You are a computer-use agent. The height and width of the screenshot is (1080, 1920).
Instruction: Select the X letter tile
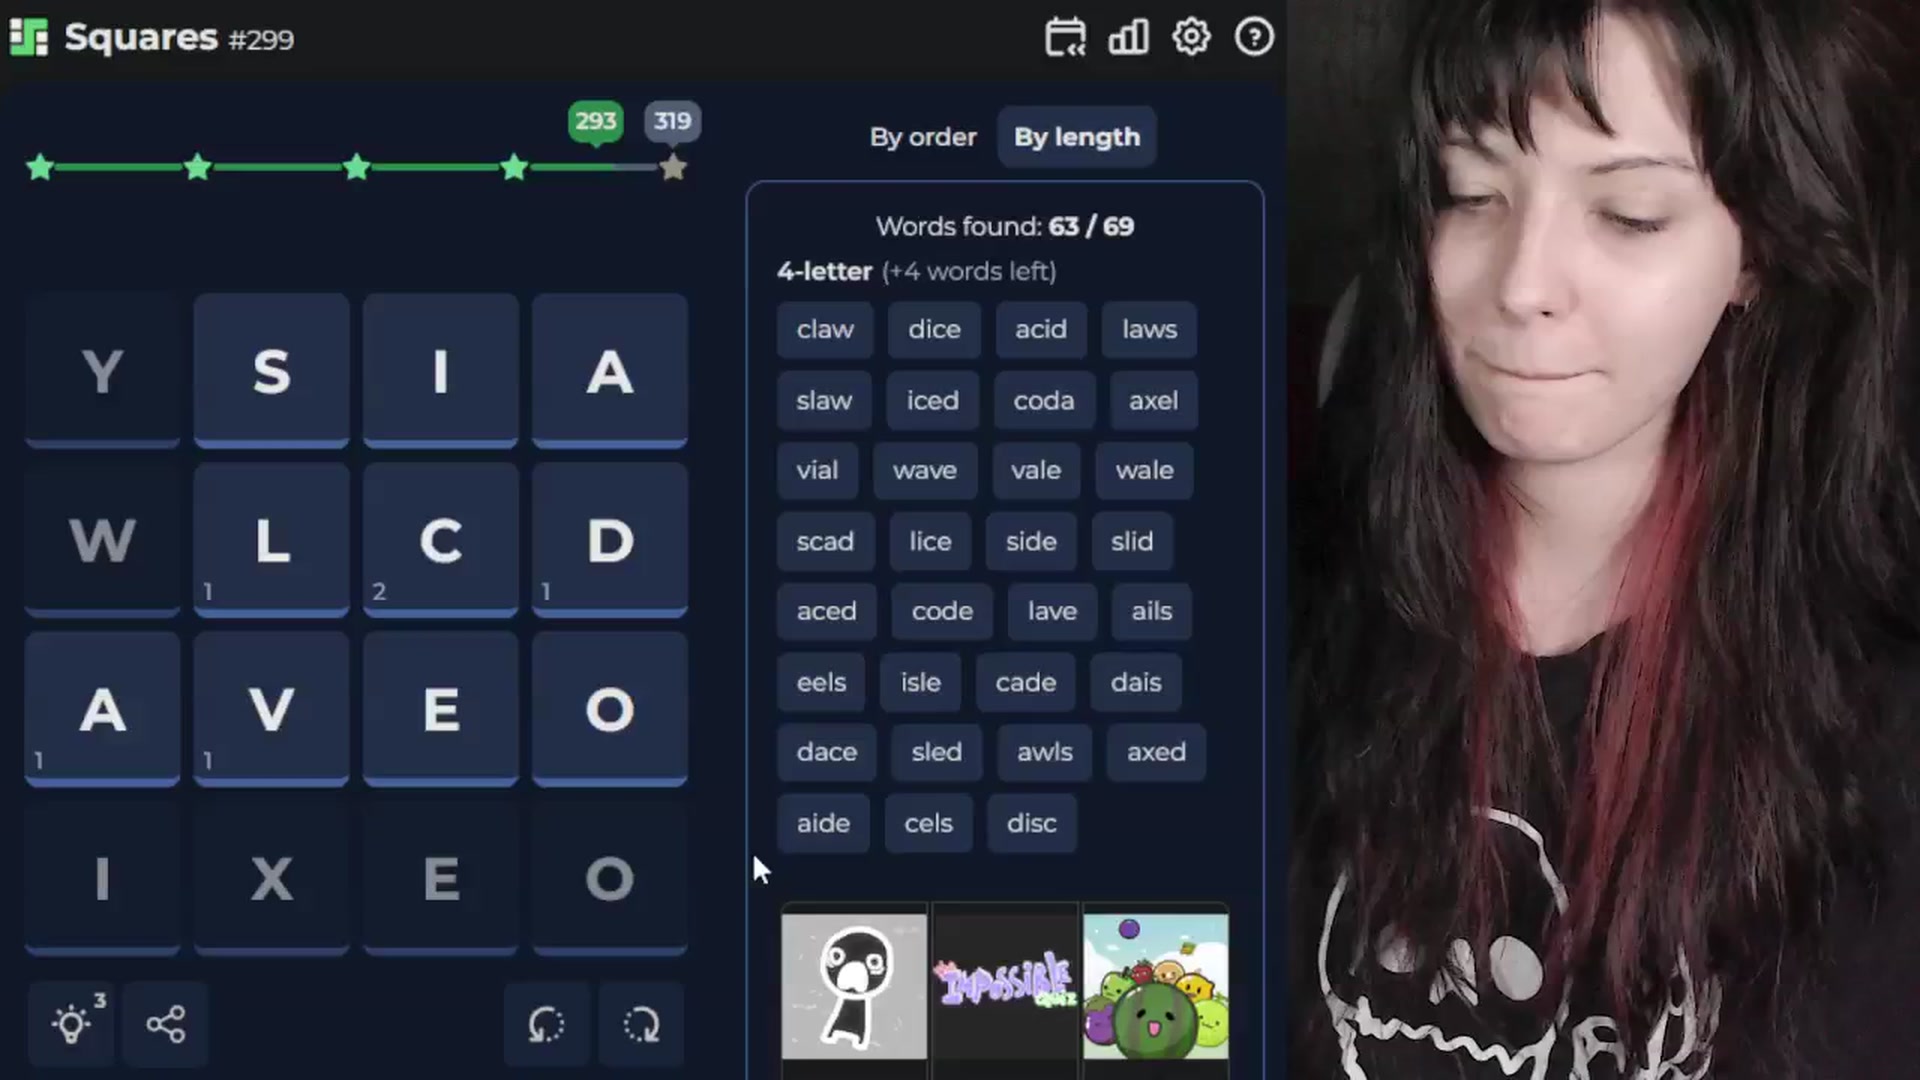271,878
